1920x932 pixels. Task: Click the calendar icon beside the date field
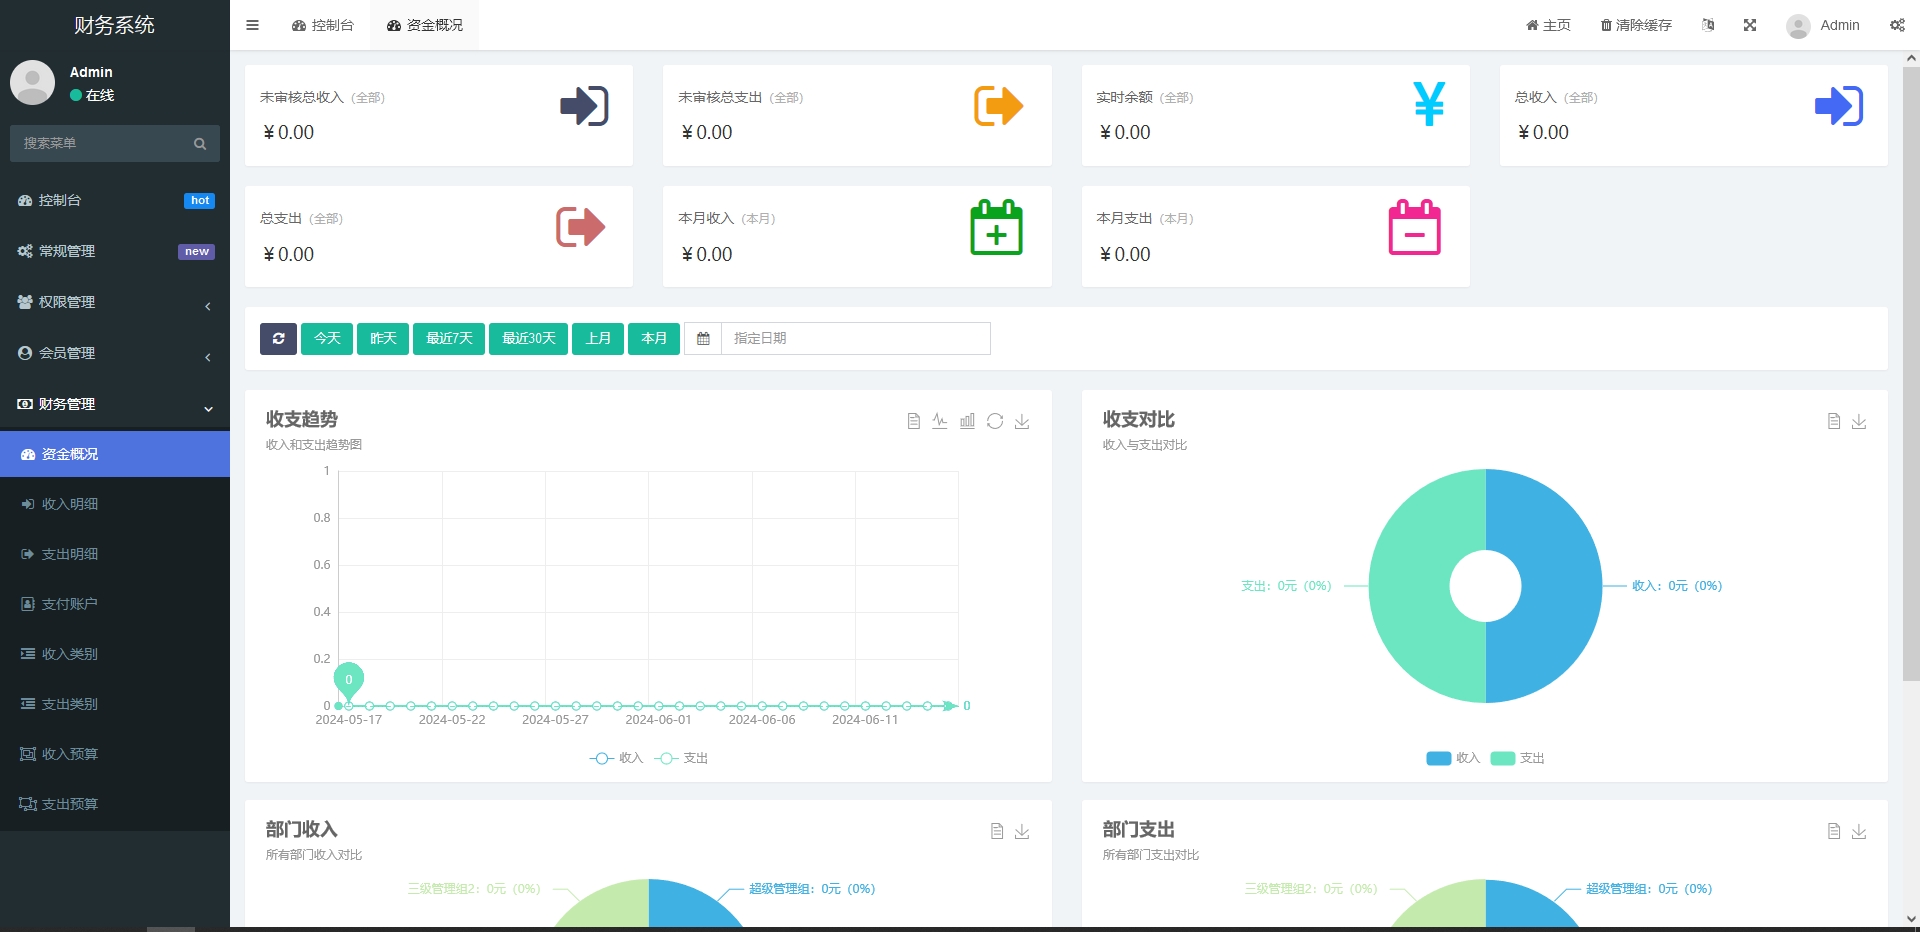pyautogui.click(x=703, y=339)
